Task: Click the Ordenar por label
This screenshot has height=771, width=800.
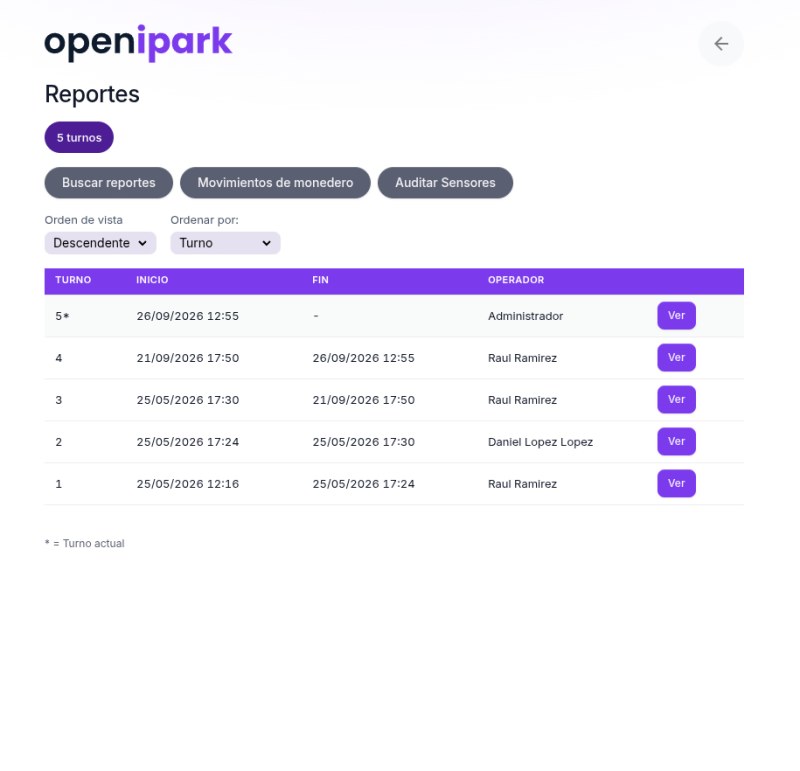Action: [x=205, y=220]
